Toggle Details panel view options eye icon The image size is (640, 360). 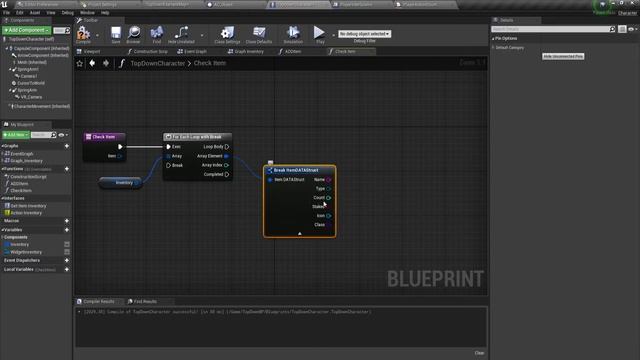click(631, 29)
